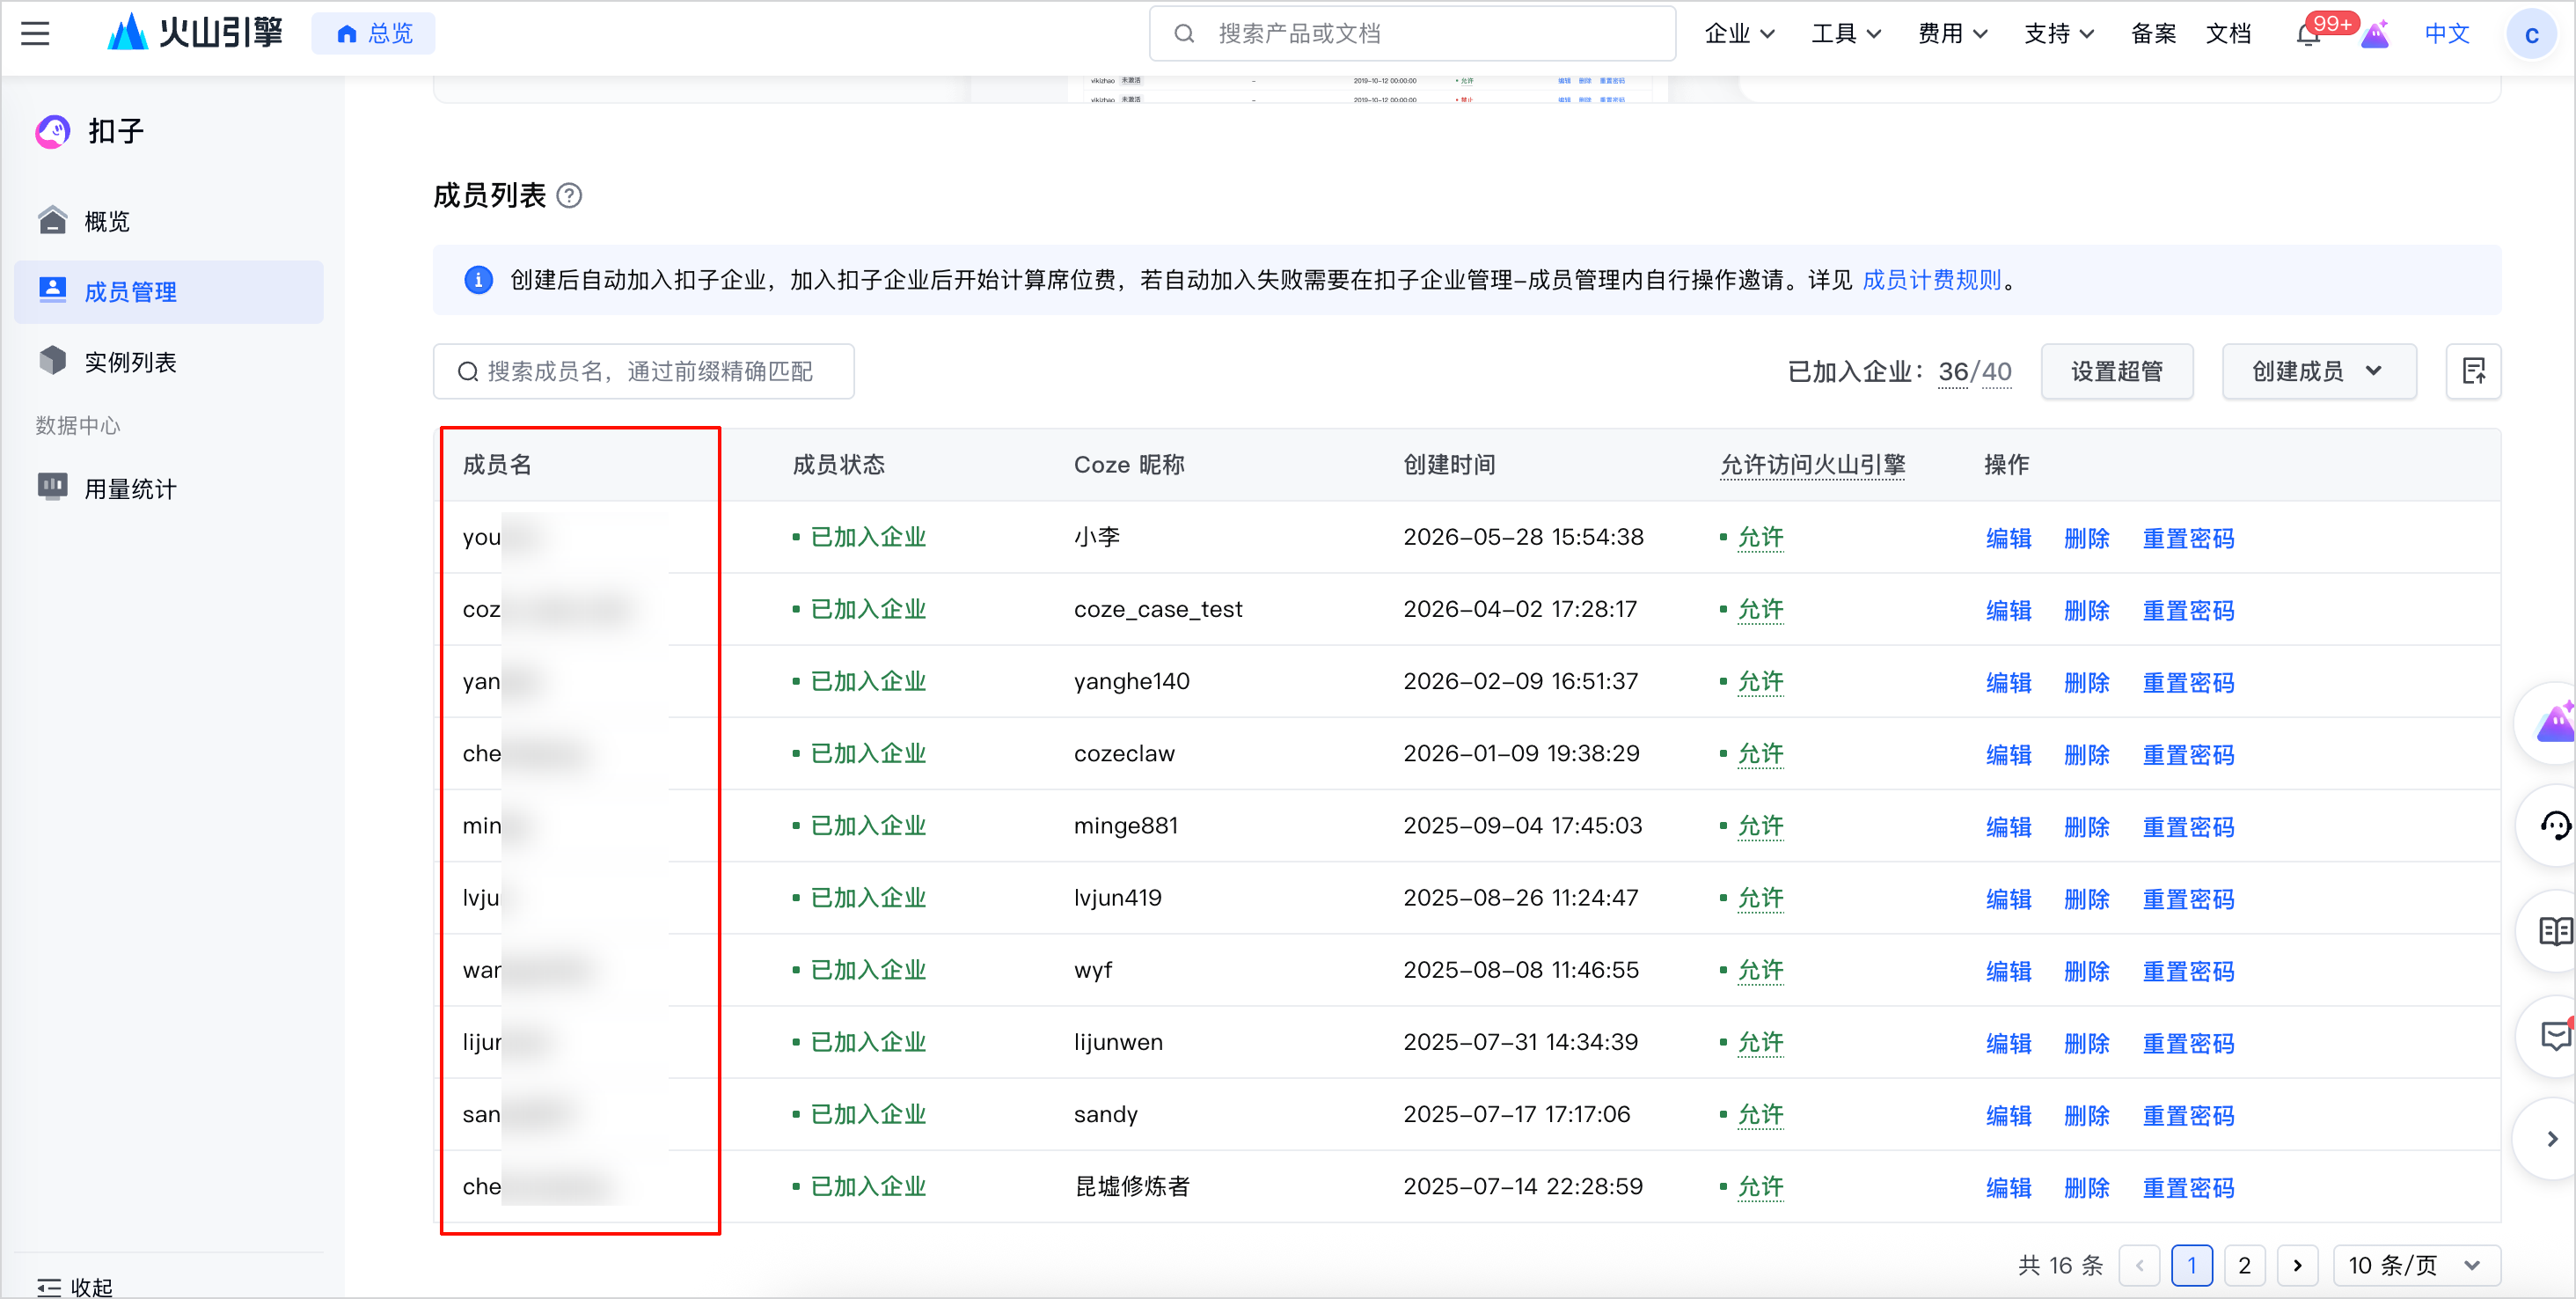Open the 成员计费规则 link
2576x1299 pixels.
pos(1931,280)
